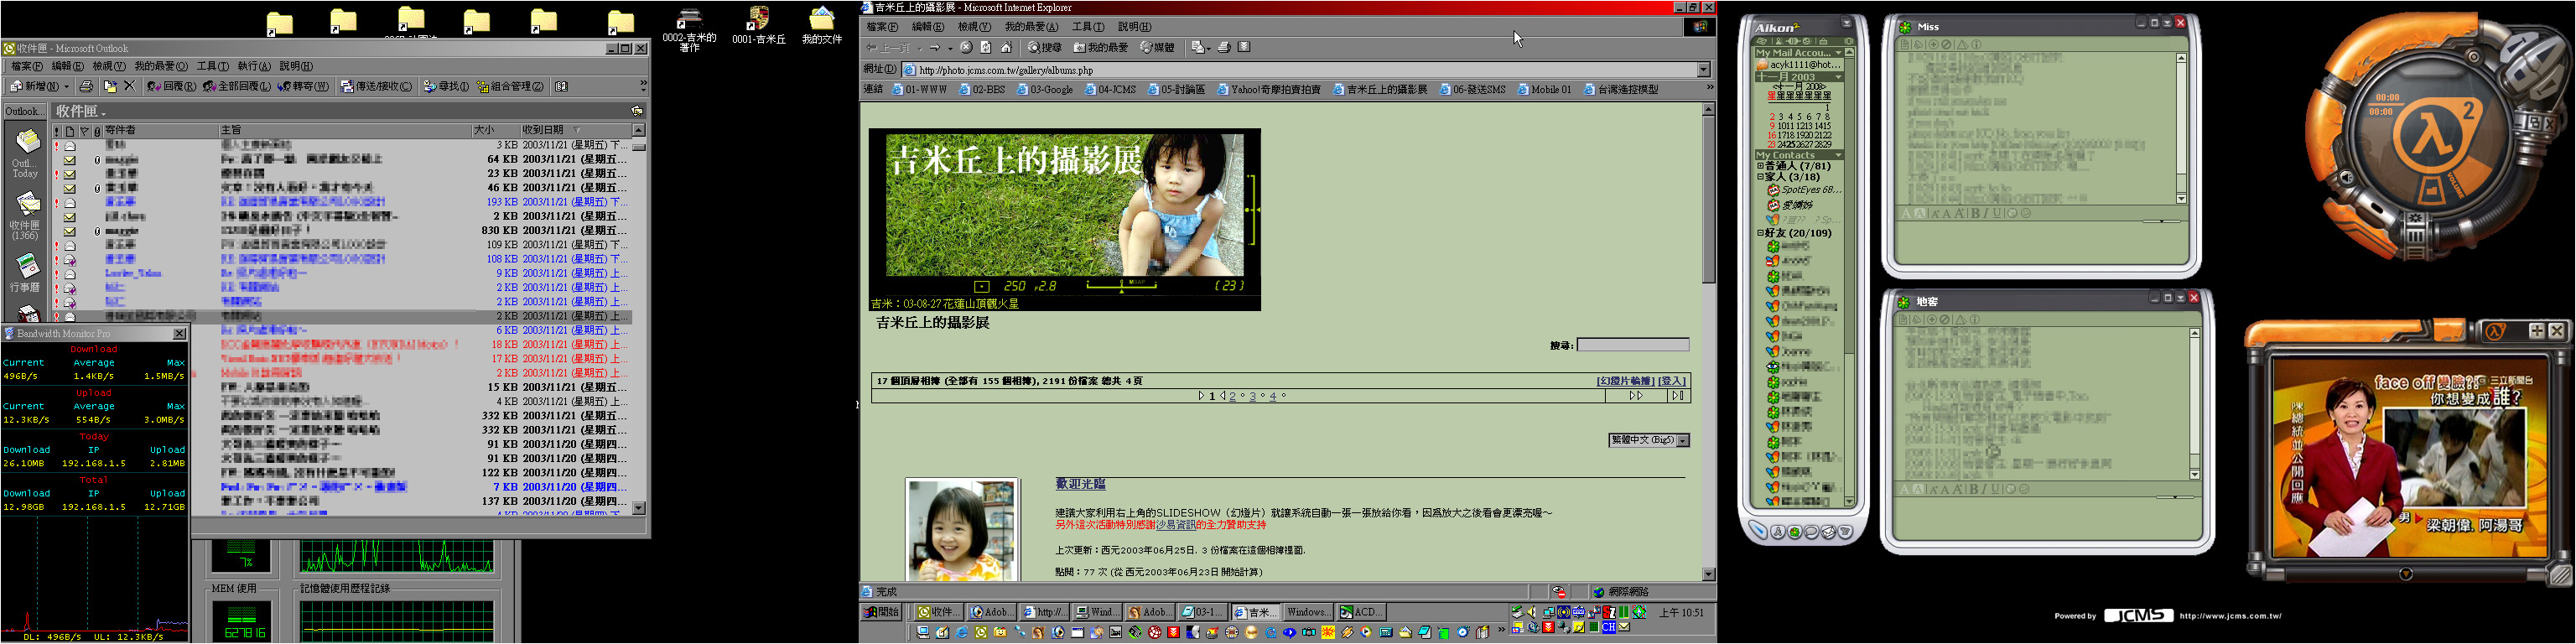Click the IE Forward arrow button
2576x644 pixels.
(x=934, y=47)
